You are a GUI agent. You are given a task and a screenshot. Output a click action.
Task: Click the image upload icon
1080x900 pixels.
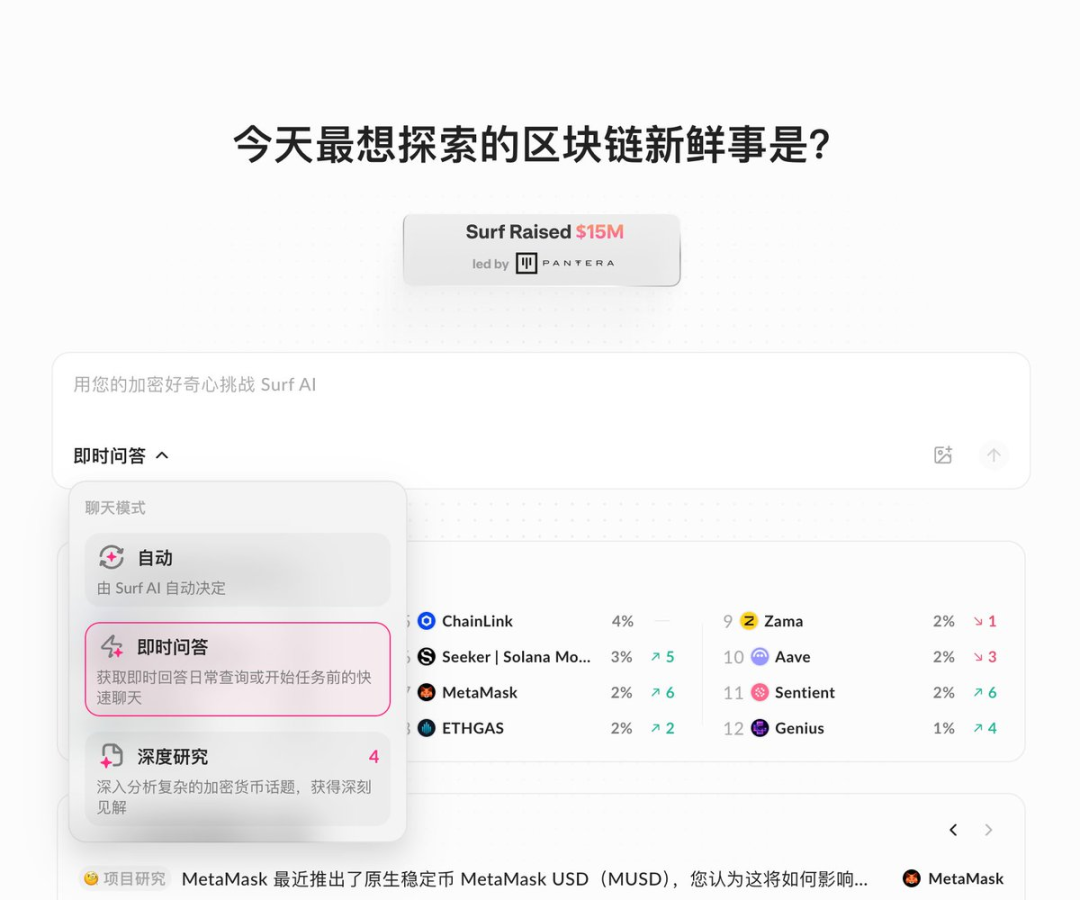[943, 456]
